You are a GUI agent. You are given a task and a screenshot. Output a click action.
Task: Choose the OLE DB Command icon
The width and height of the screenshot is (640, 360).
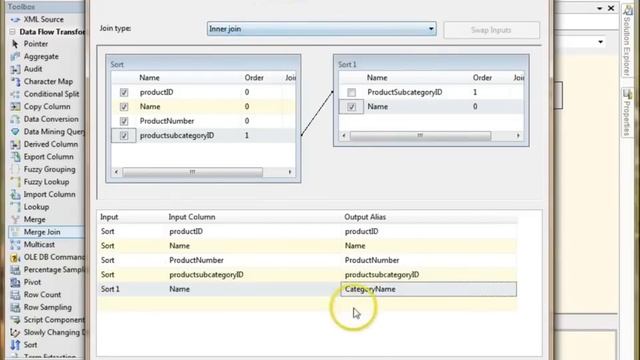15,257
